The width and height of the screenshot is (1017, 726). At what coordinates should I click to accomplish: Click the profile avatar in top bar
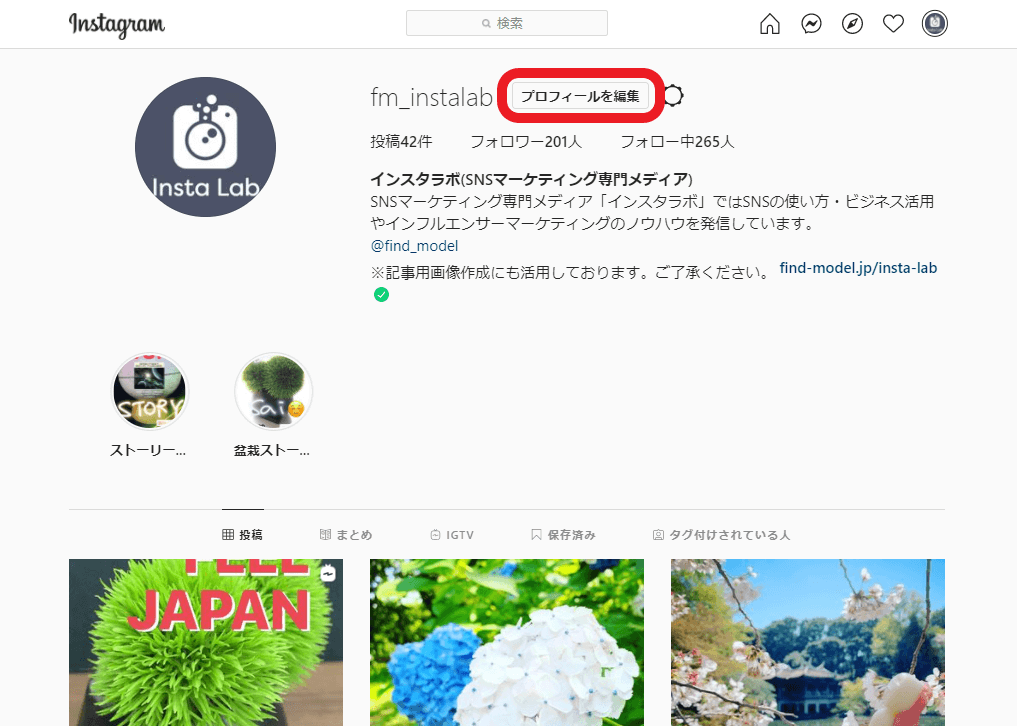click(934, 23)
